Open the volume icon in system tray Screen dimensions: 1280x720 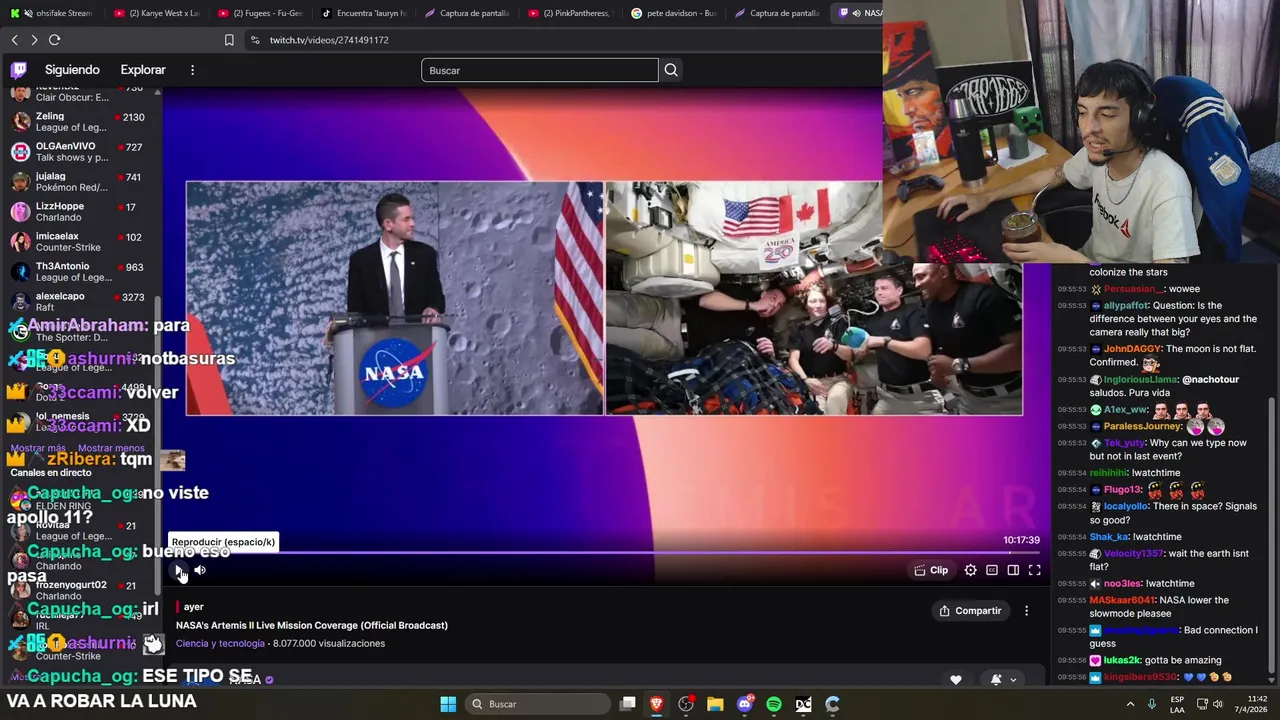[x=1217, y=704]
